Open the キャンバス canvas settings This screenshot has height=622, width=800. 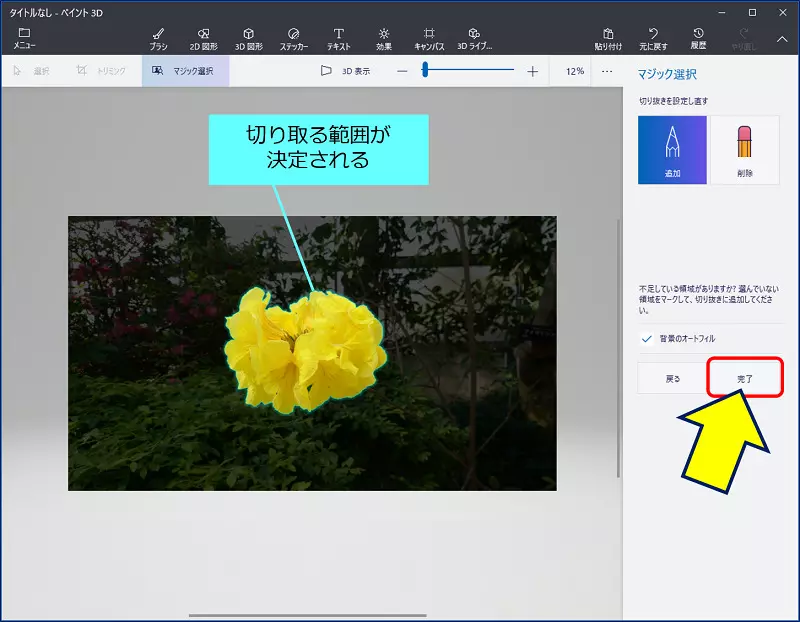coord(429,39)
